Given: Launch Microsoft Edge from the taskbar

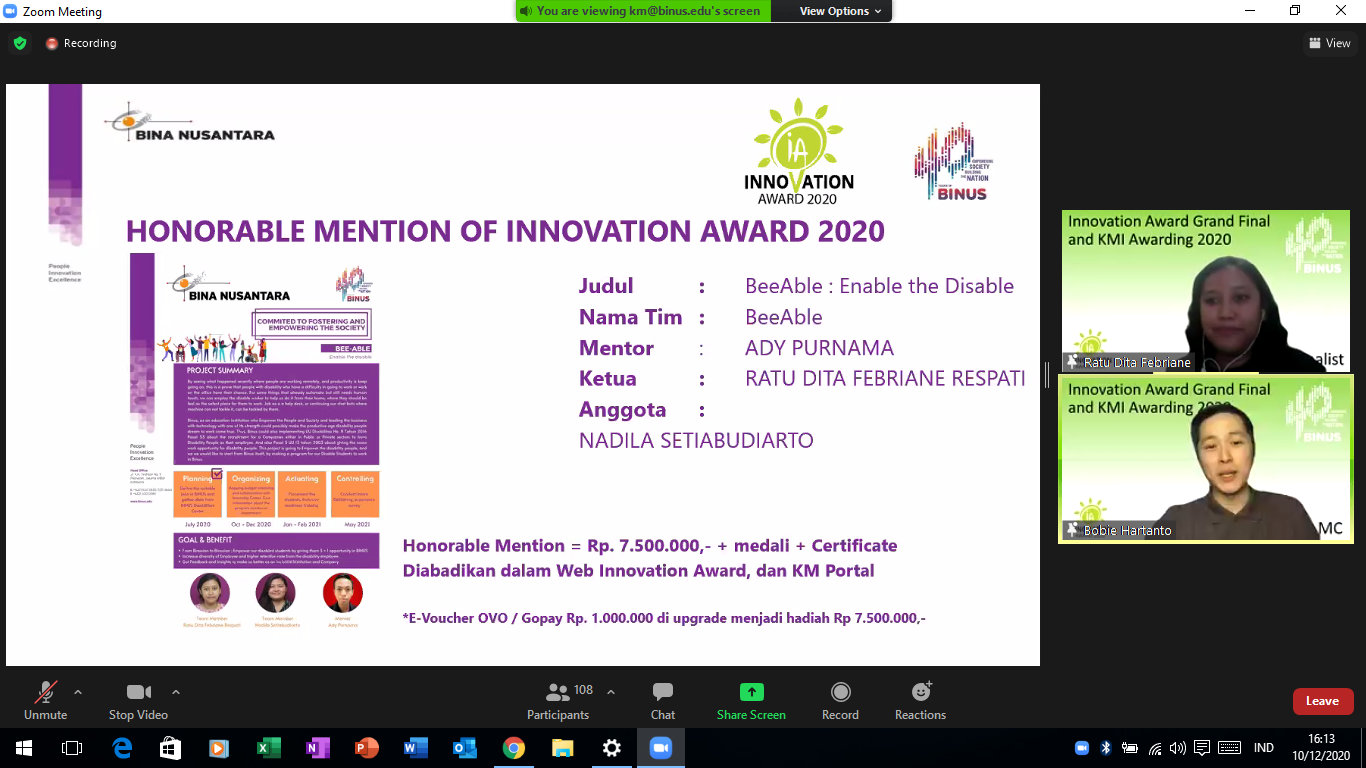Looking at the screenshot, I should coord(122,748).
